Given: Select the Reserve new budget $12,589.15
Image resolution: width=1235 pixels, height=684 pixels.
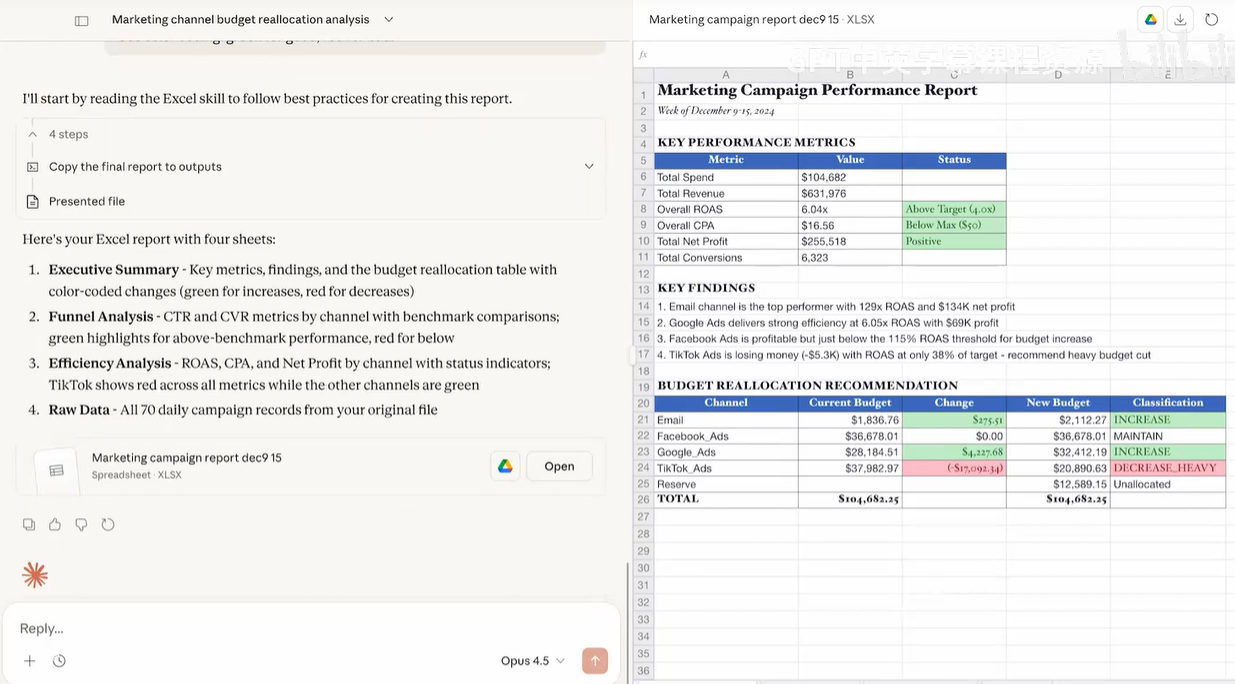Looking at the screenshot, I should [1058, 484].
